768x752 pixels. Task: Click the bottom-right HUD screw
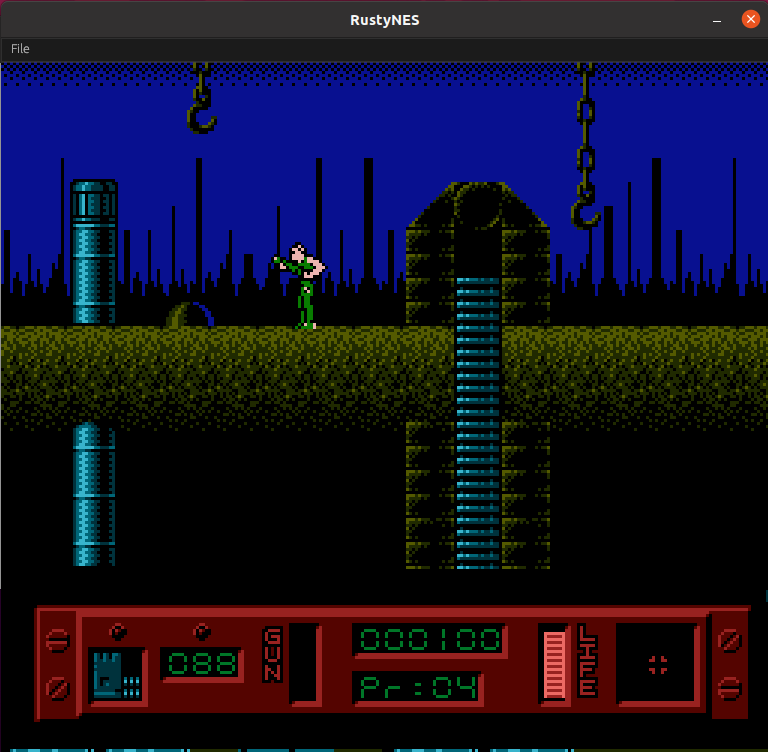pos(729,688)
